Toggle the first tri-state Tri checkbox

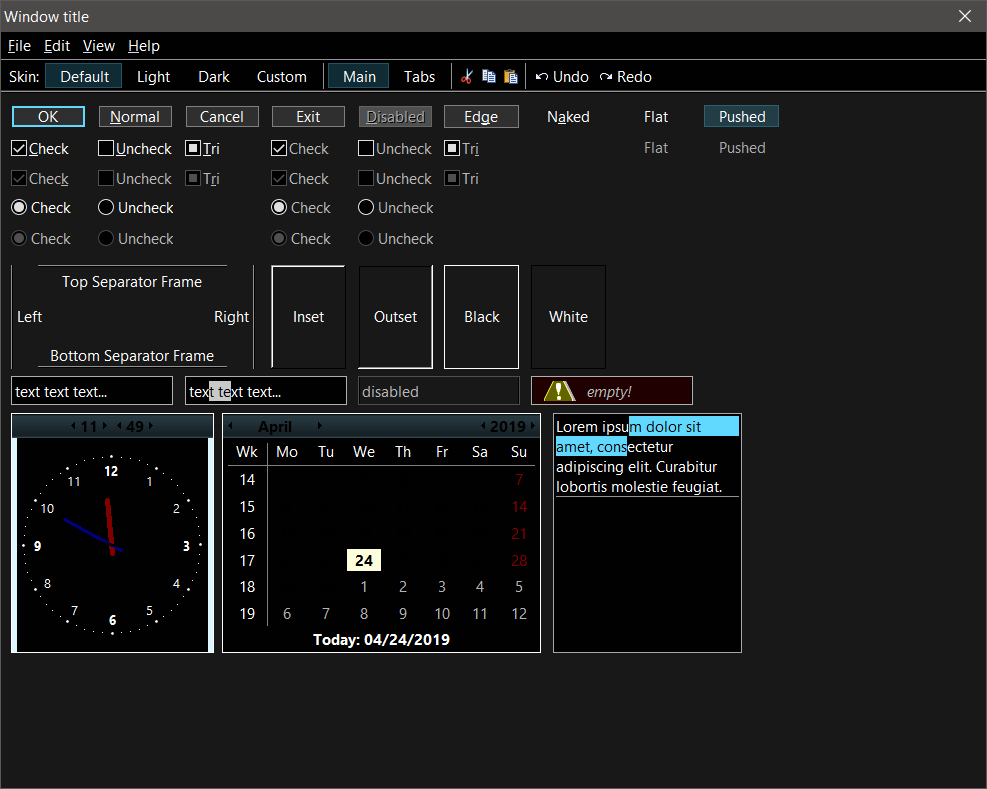(x=193, y=149)
